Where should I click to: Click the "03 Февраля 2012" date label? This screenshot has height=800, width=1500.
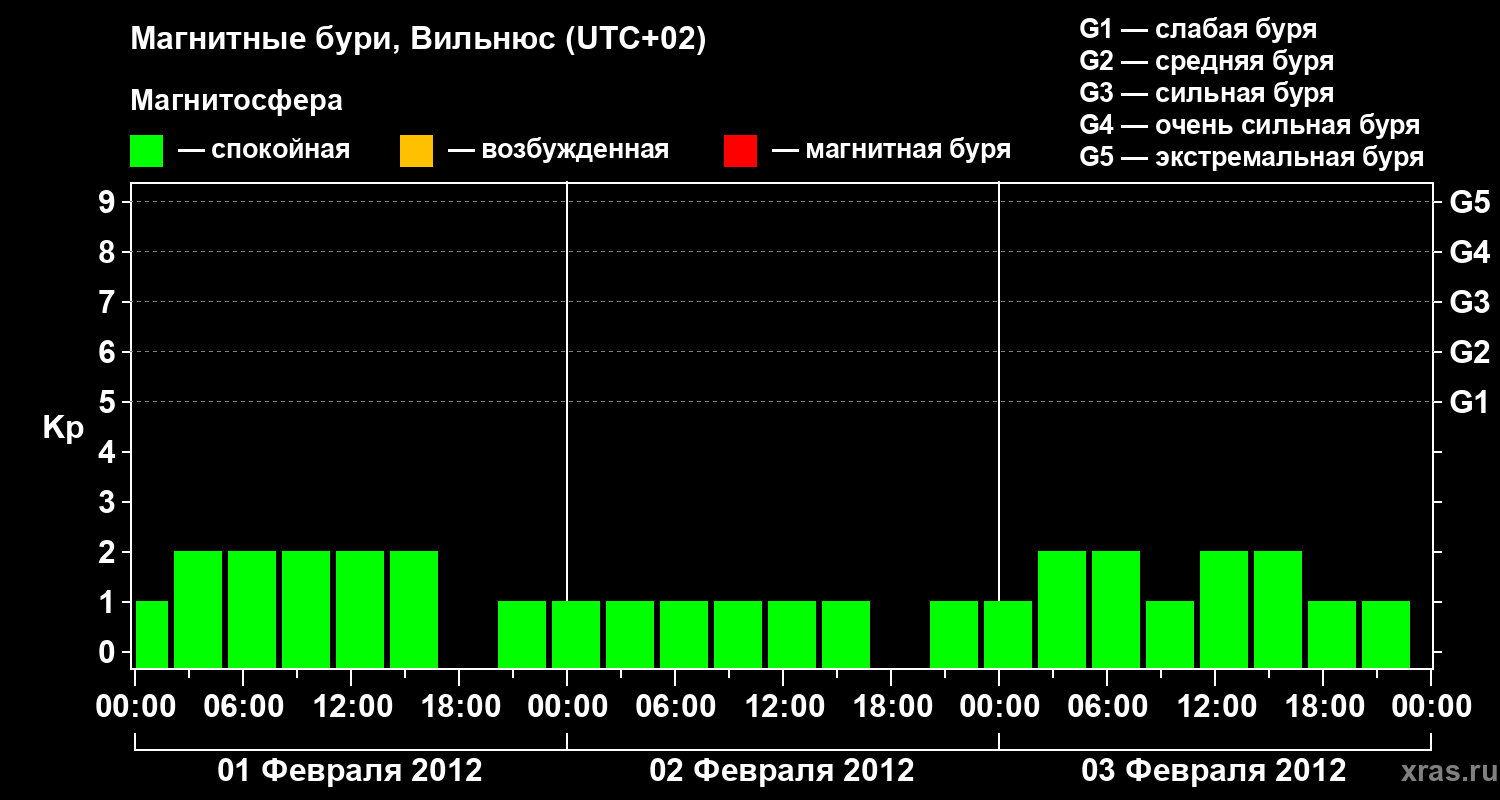(1214, 771)
